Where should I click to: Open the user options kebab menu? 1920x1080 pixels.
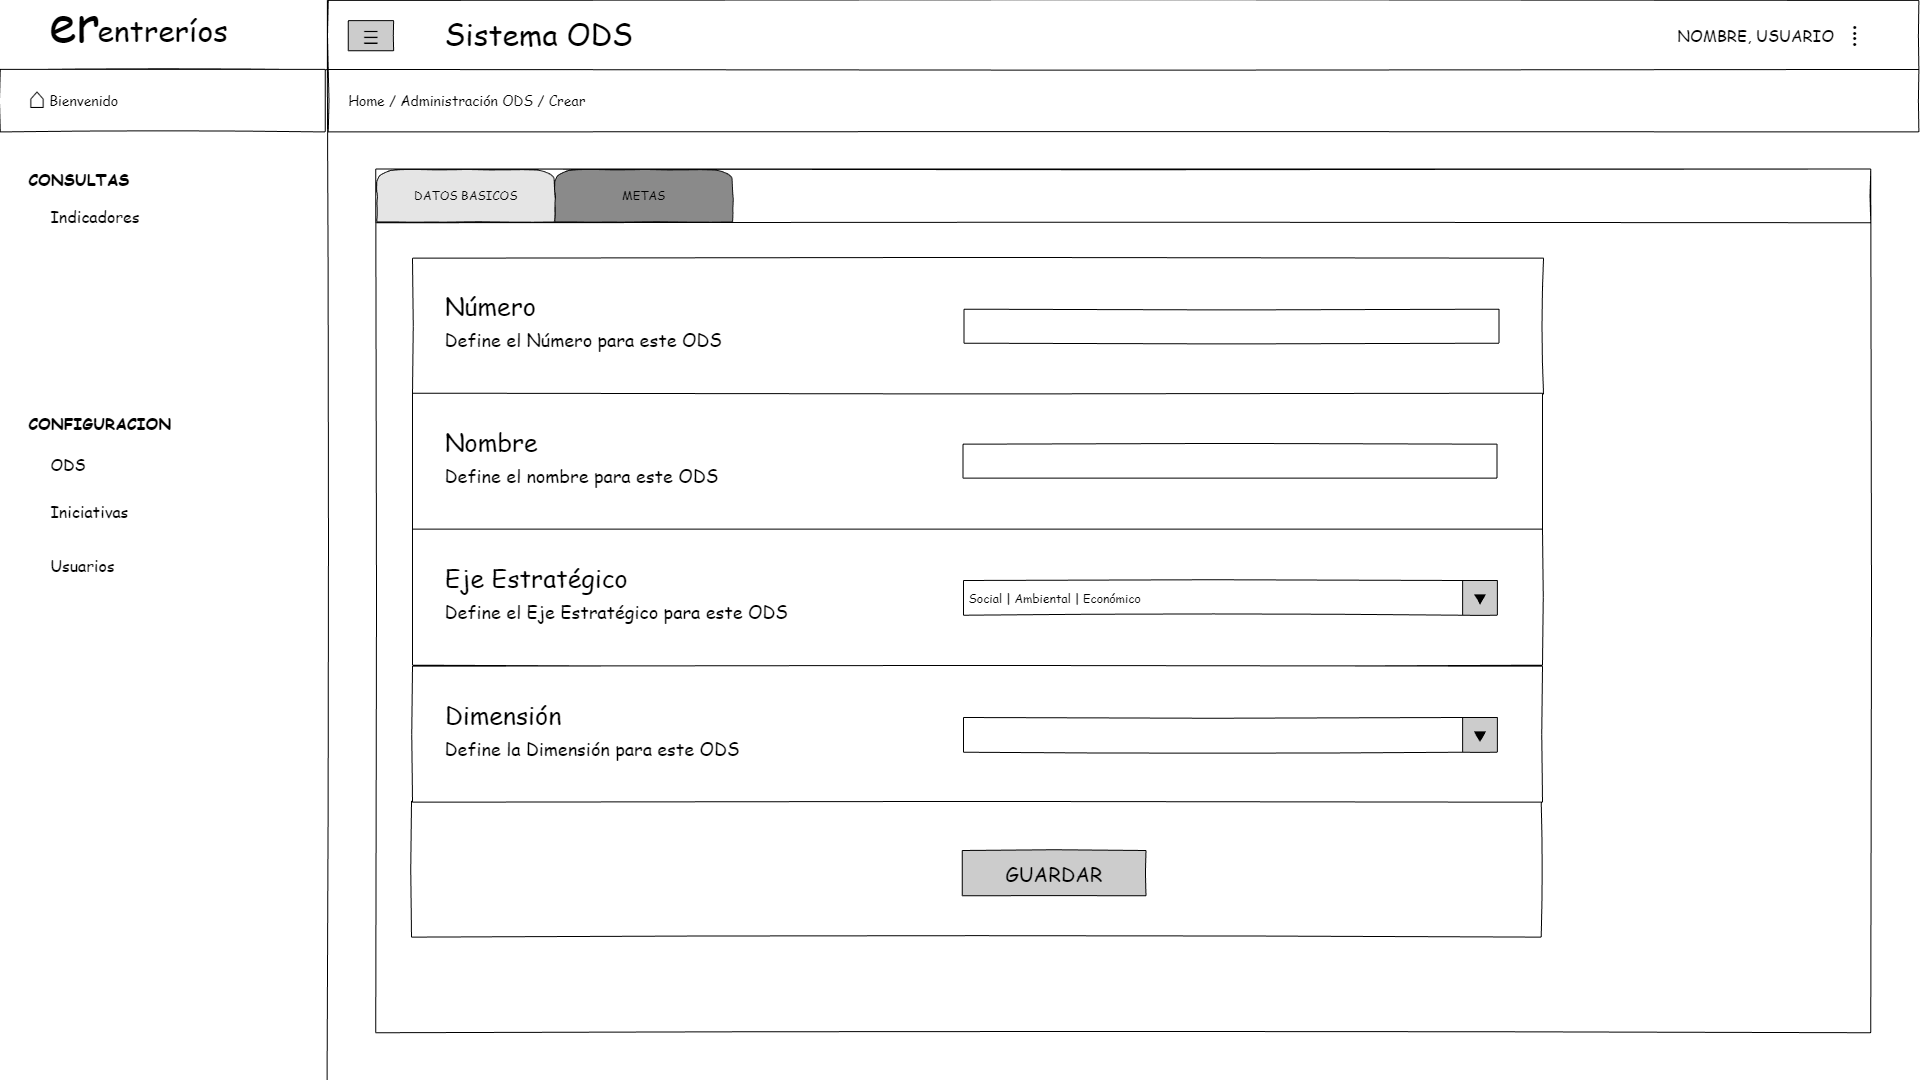[x=1855, y=36]
